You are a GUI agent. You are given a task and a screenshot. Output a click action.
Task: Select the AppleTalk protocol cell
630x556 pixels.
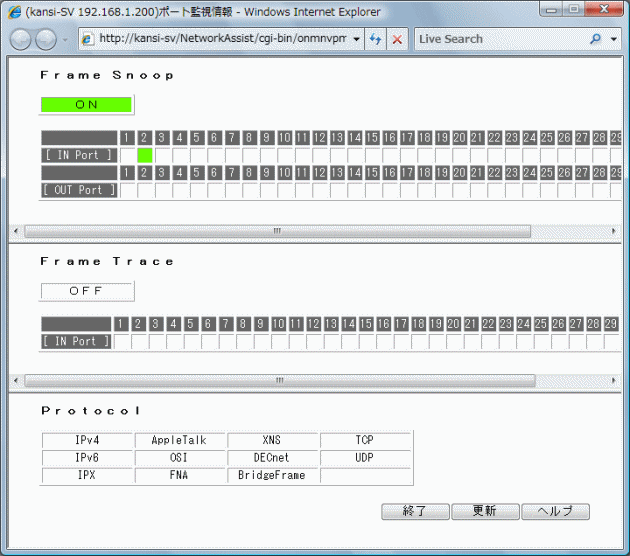pos(180,440)
